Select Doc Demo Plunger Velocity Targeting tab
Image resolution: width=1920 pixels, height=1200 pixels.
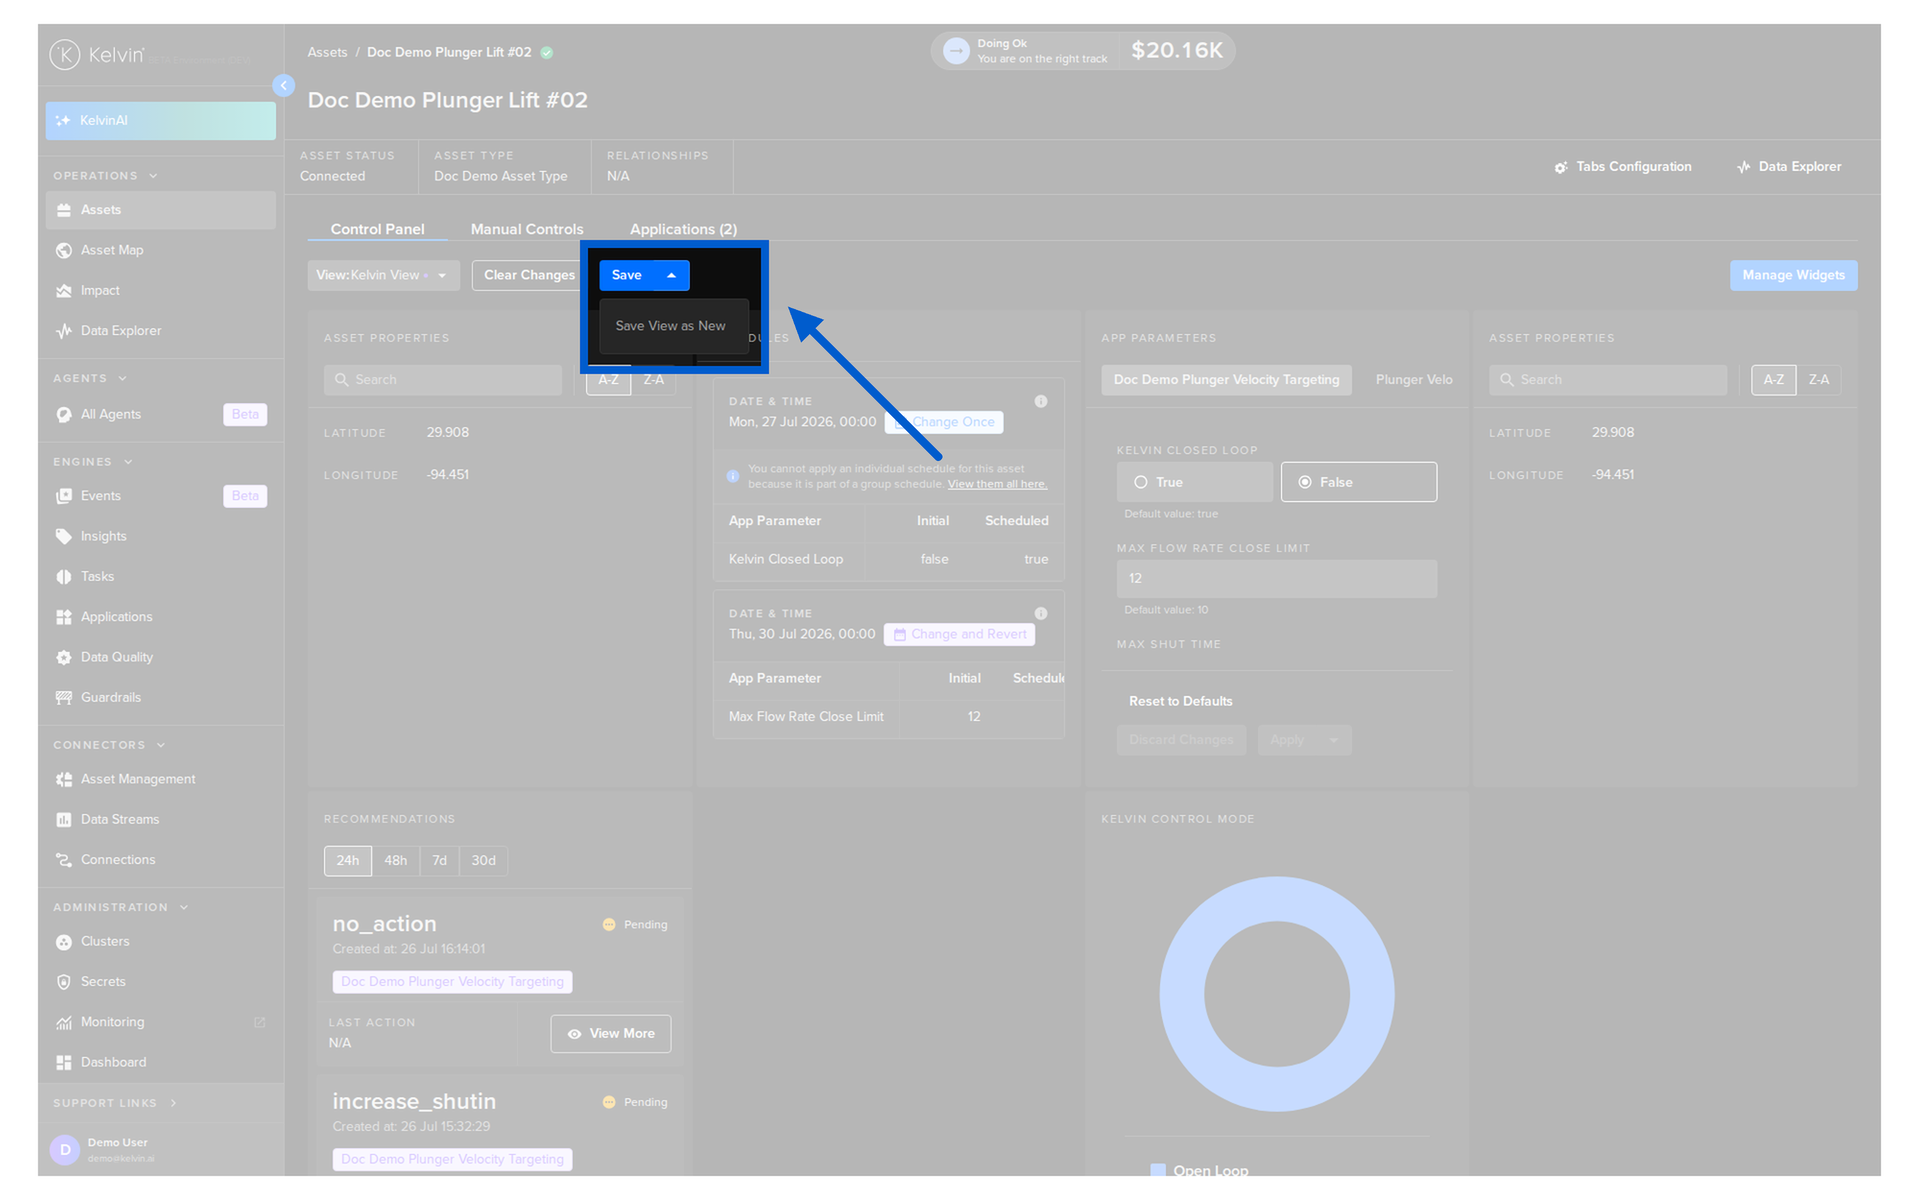(x=1227, y=380)
